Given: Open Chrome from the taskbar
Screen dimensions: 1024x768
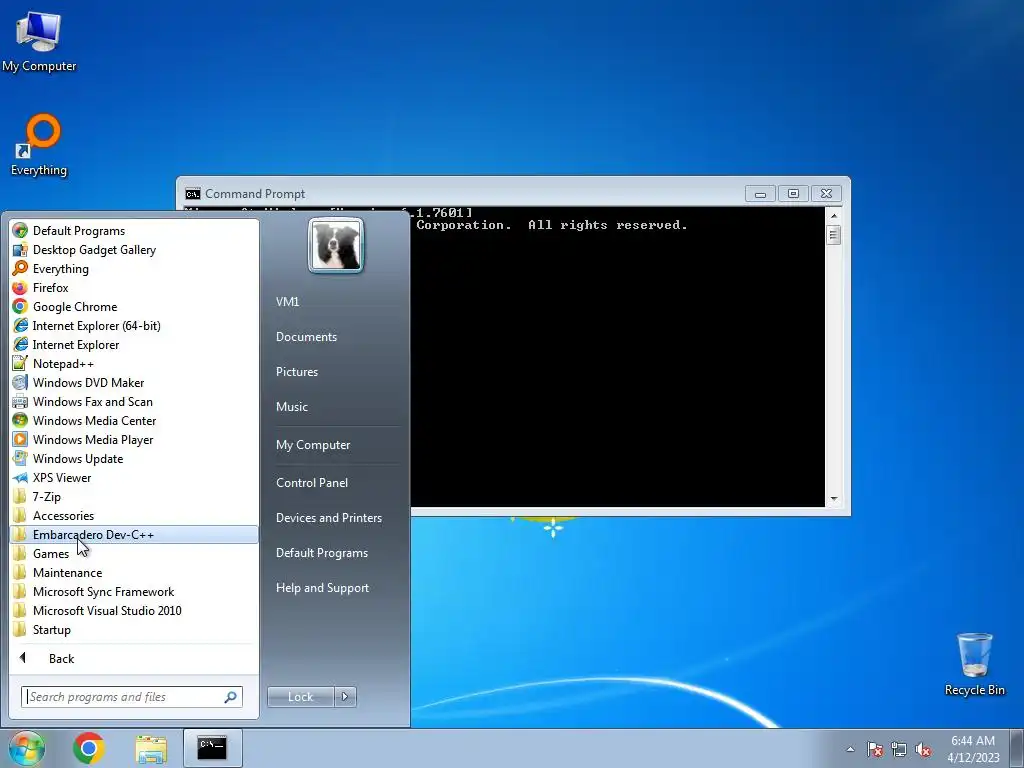Looking at the screenshot, I should [89, 748].
